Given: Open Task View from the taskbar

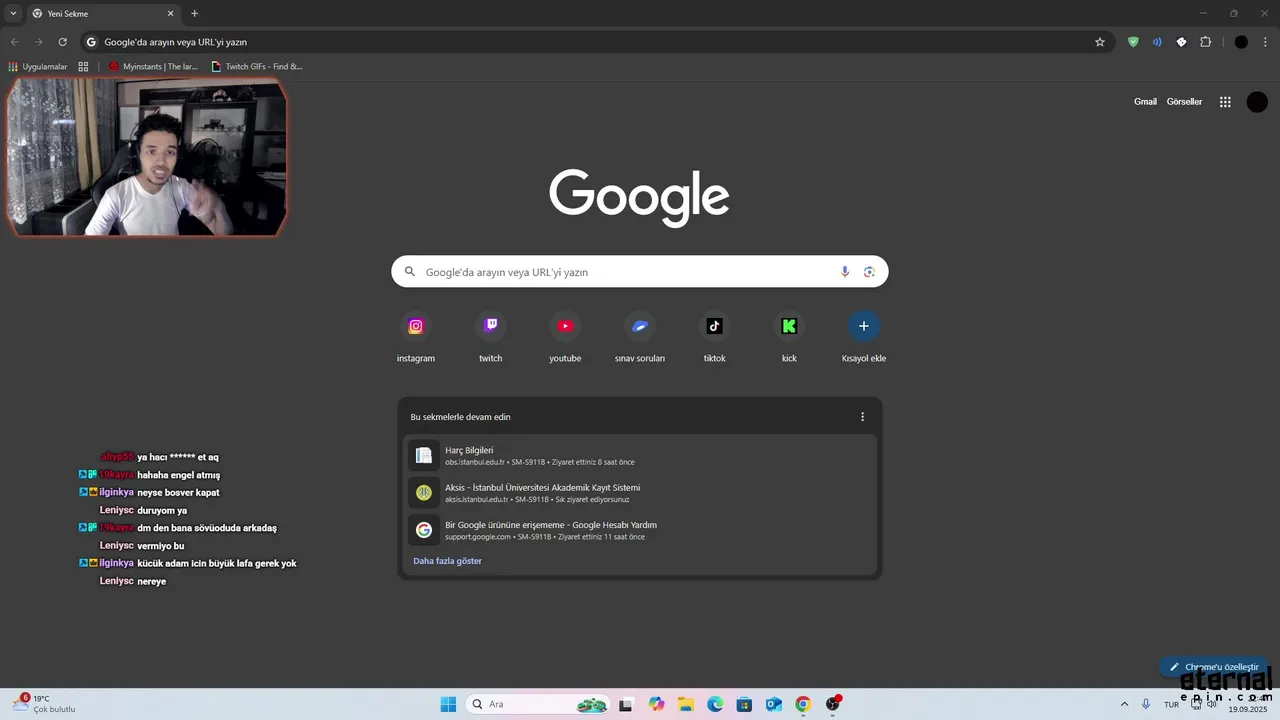Looking at the screenshot, I should 626,704.
